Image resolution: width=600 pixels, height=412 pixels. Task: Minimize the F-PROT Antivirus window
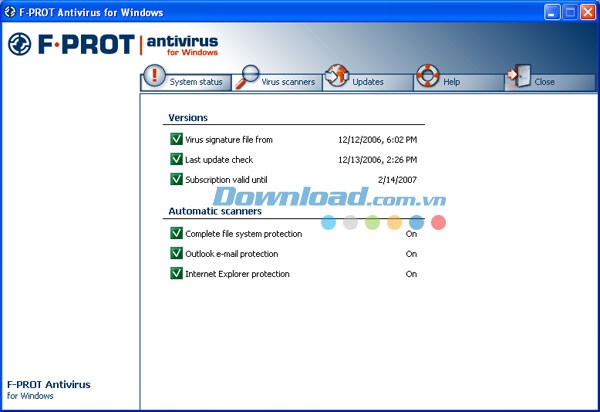pyautogui.click(x=551, y=12)
